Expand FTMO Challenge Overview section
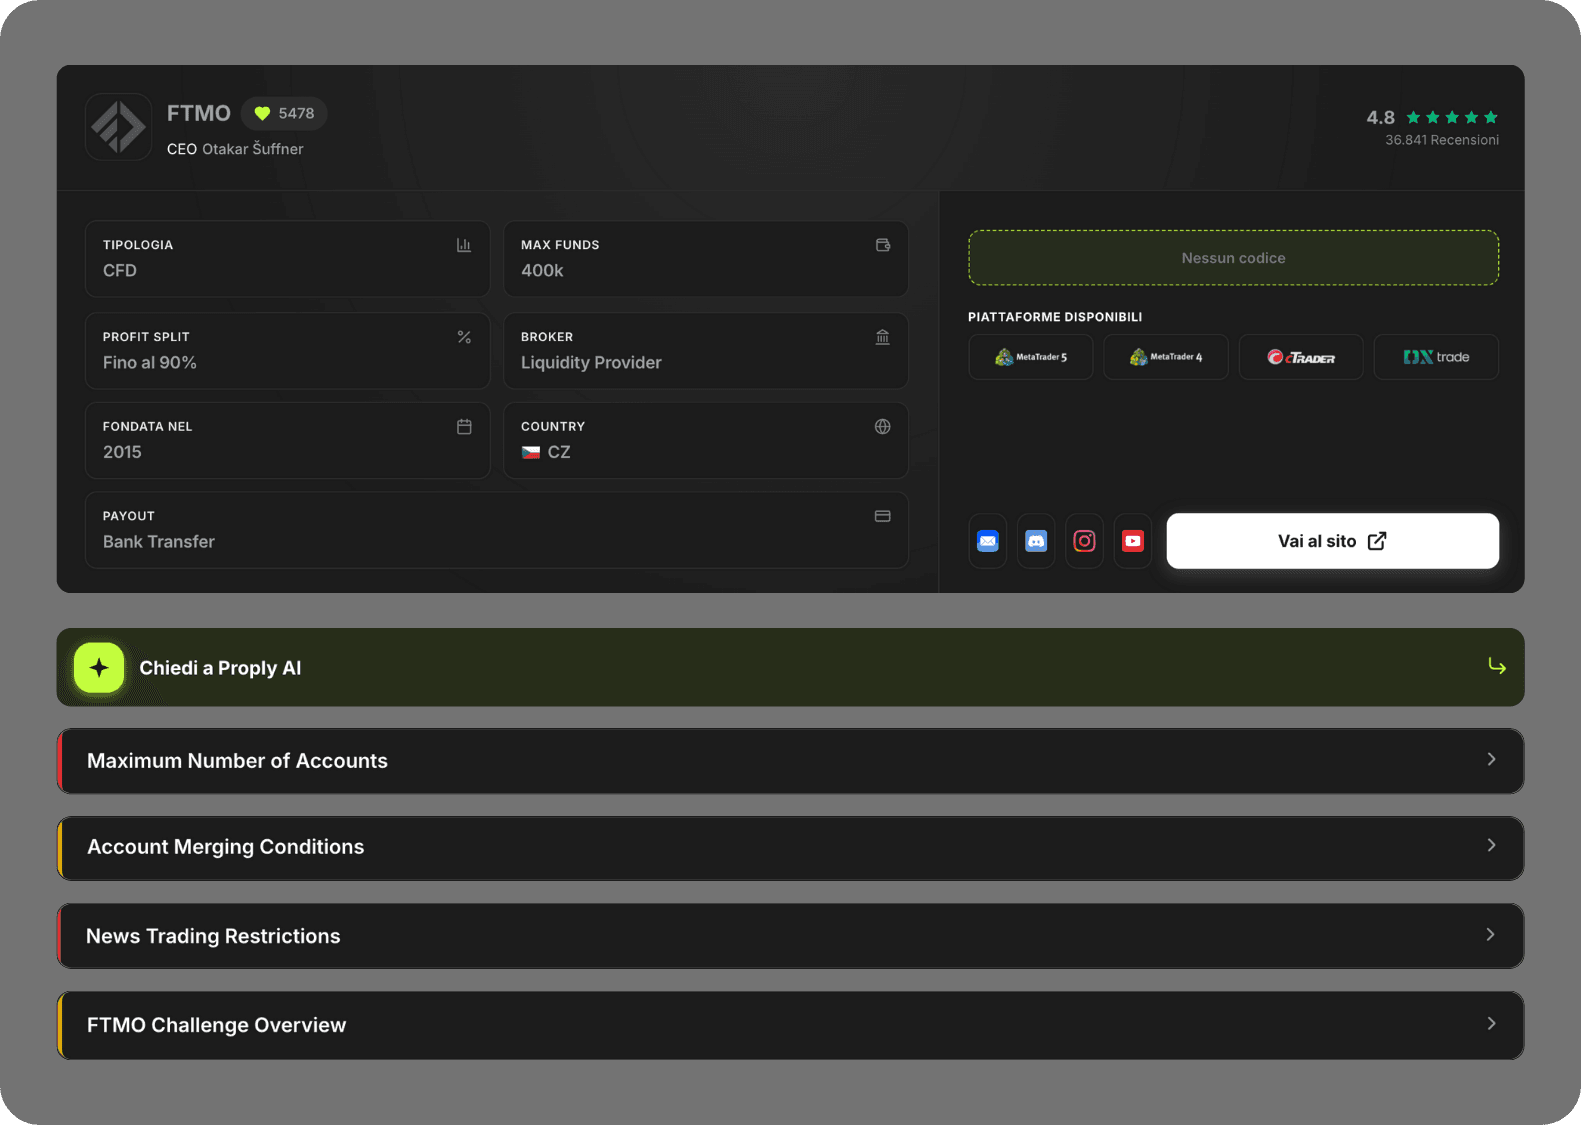Screen dimensions: 1581x1125 coord(790,1025)
